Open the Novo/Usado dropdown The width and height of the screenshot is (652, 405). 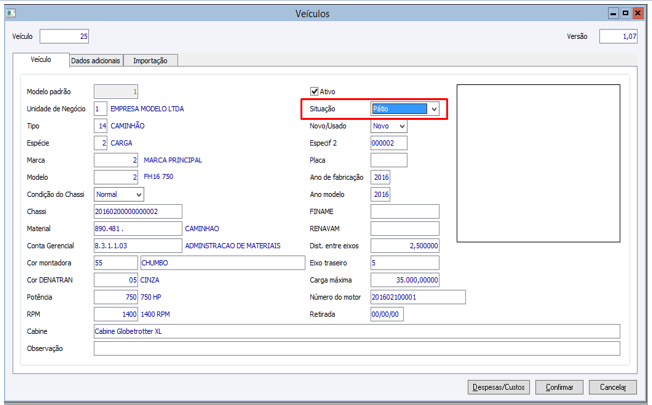tap(389, 126)
